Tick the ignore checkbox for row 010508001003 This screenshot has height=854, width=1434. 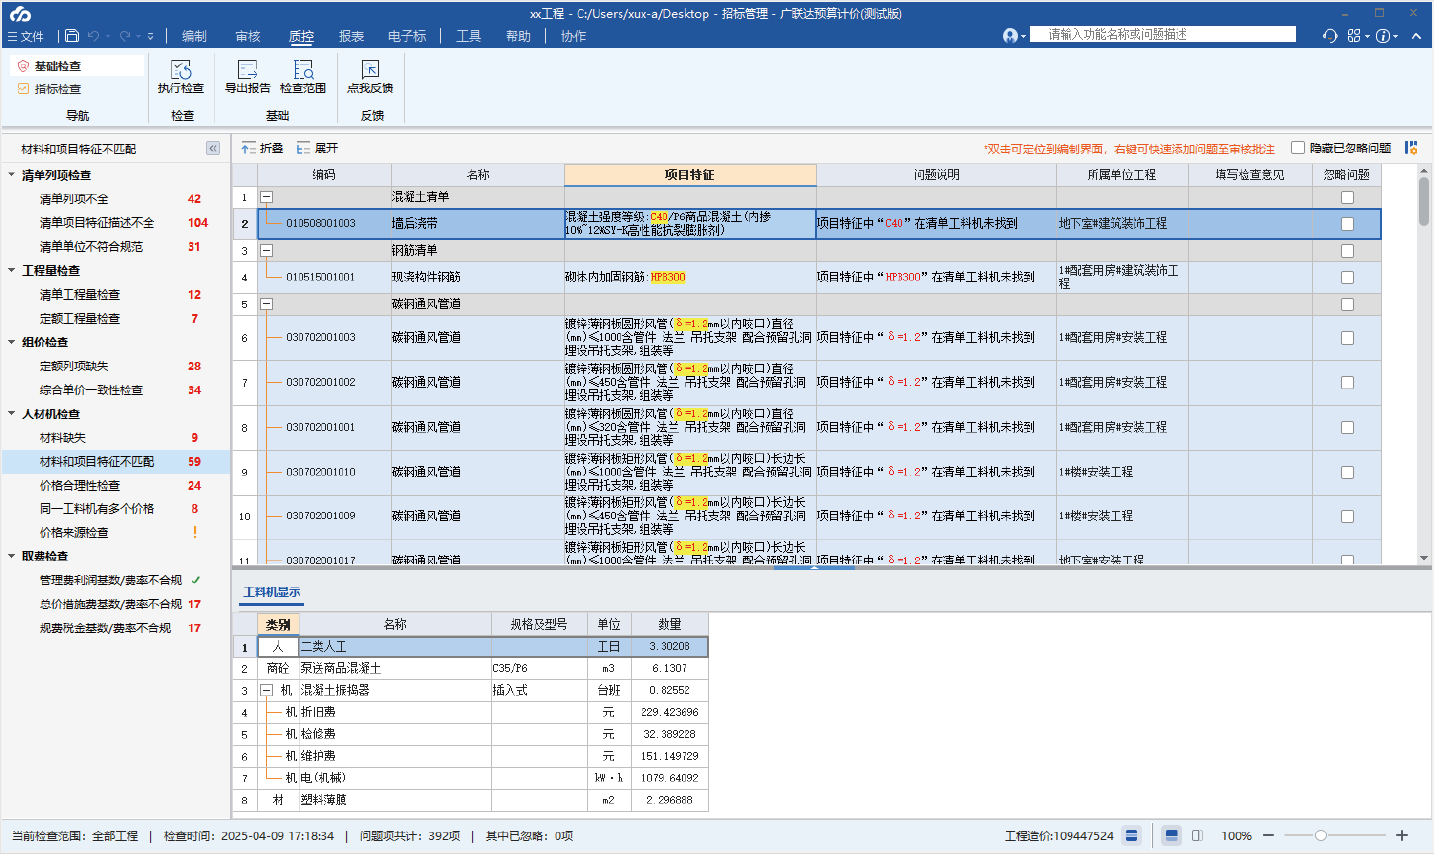point(1347,224)
